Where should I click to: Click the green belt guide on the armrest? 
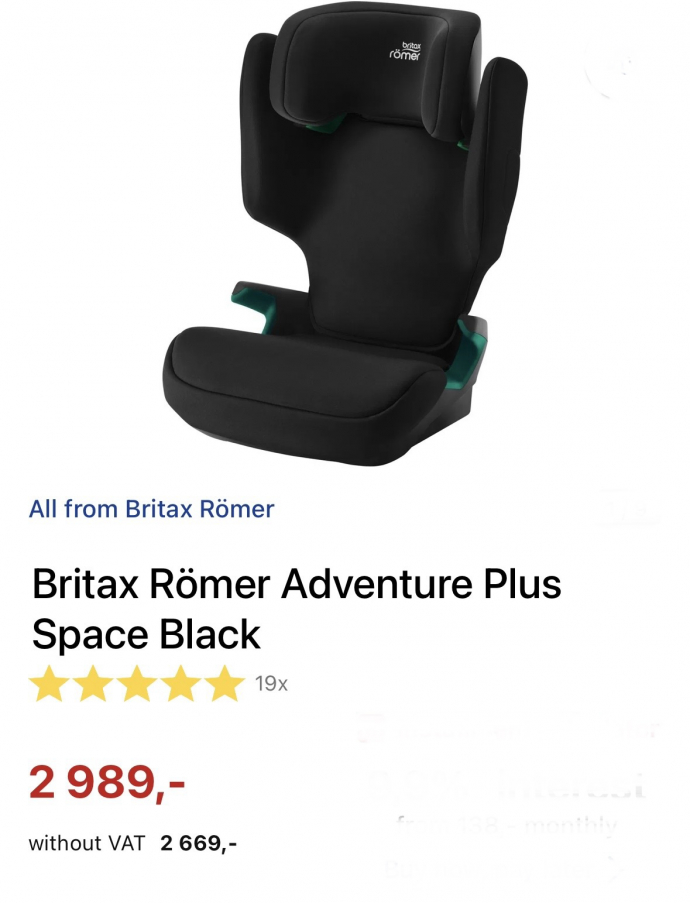tap(256, 305)
